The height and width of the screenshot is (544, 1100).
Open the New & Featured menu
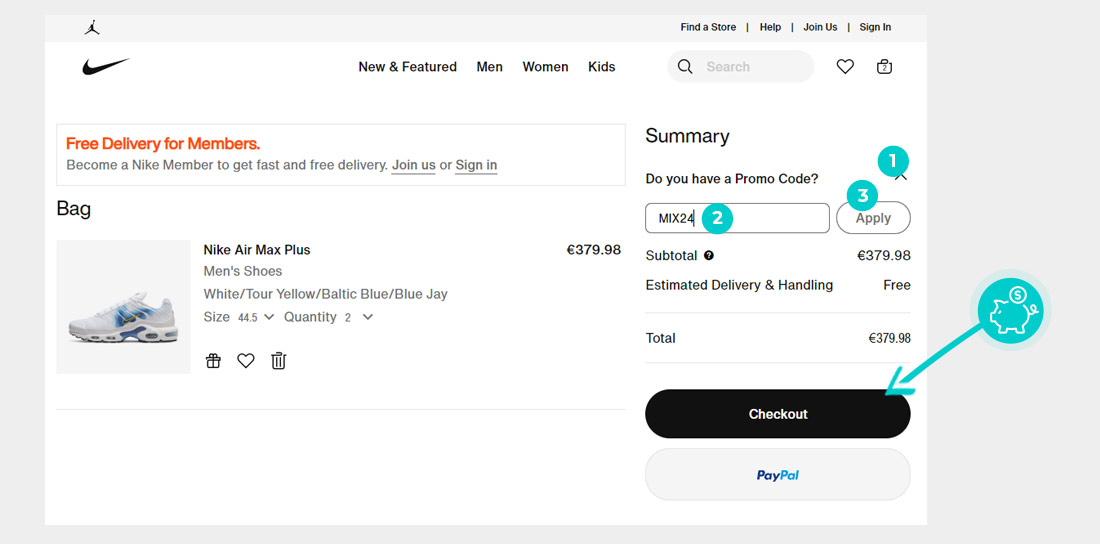coord(408,67)
